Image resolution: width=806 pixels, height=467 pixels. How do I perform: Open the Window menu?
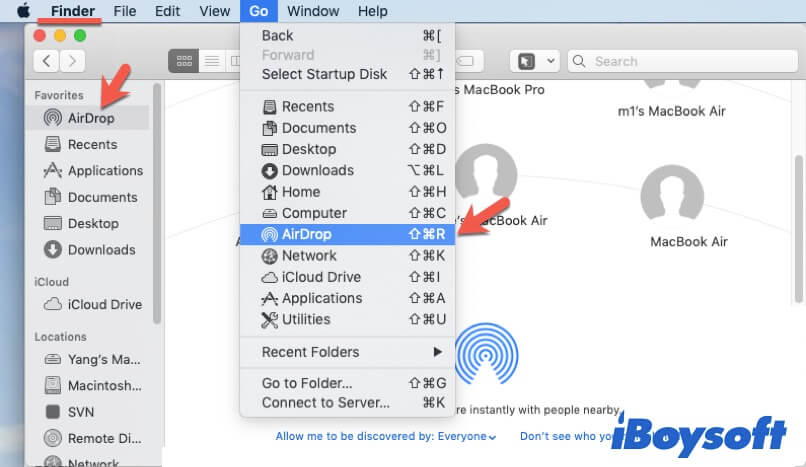313,11
